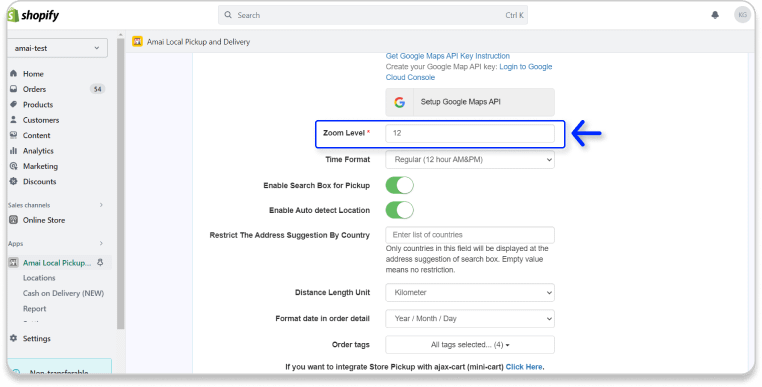Click the Setup Google Maps API button
Image resolution: width=762 pixels, height=387 pixels.
pos(470,102)
